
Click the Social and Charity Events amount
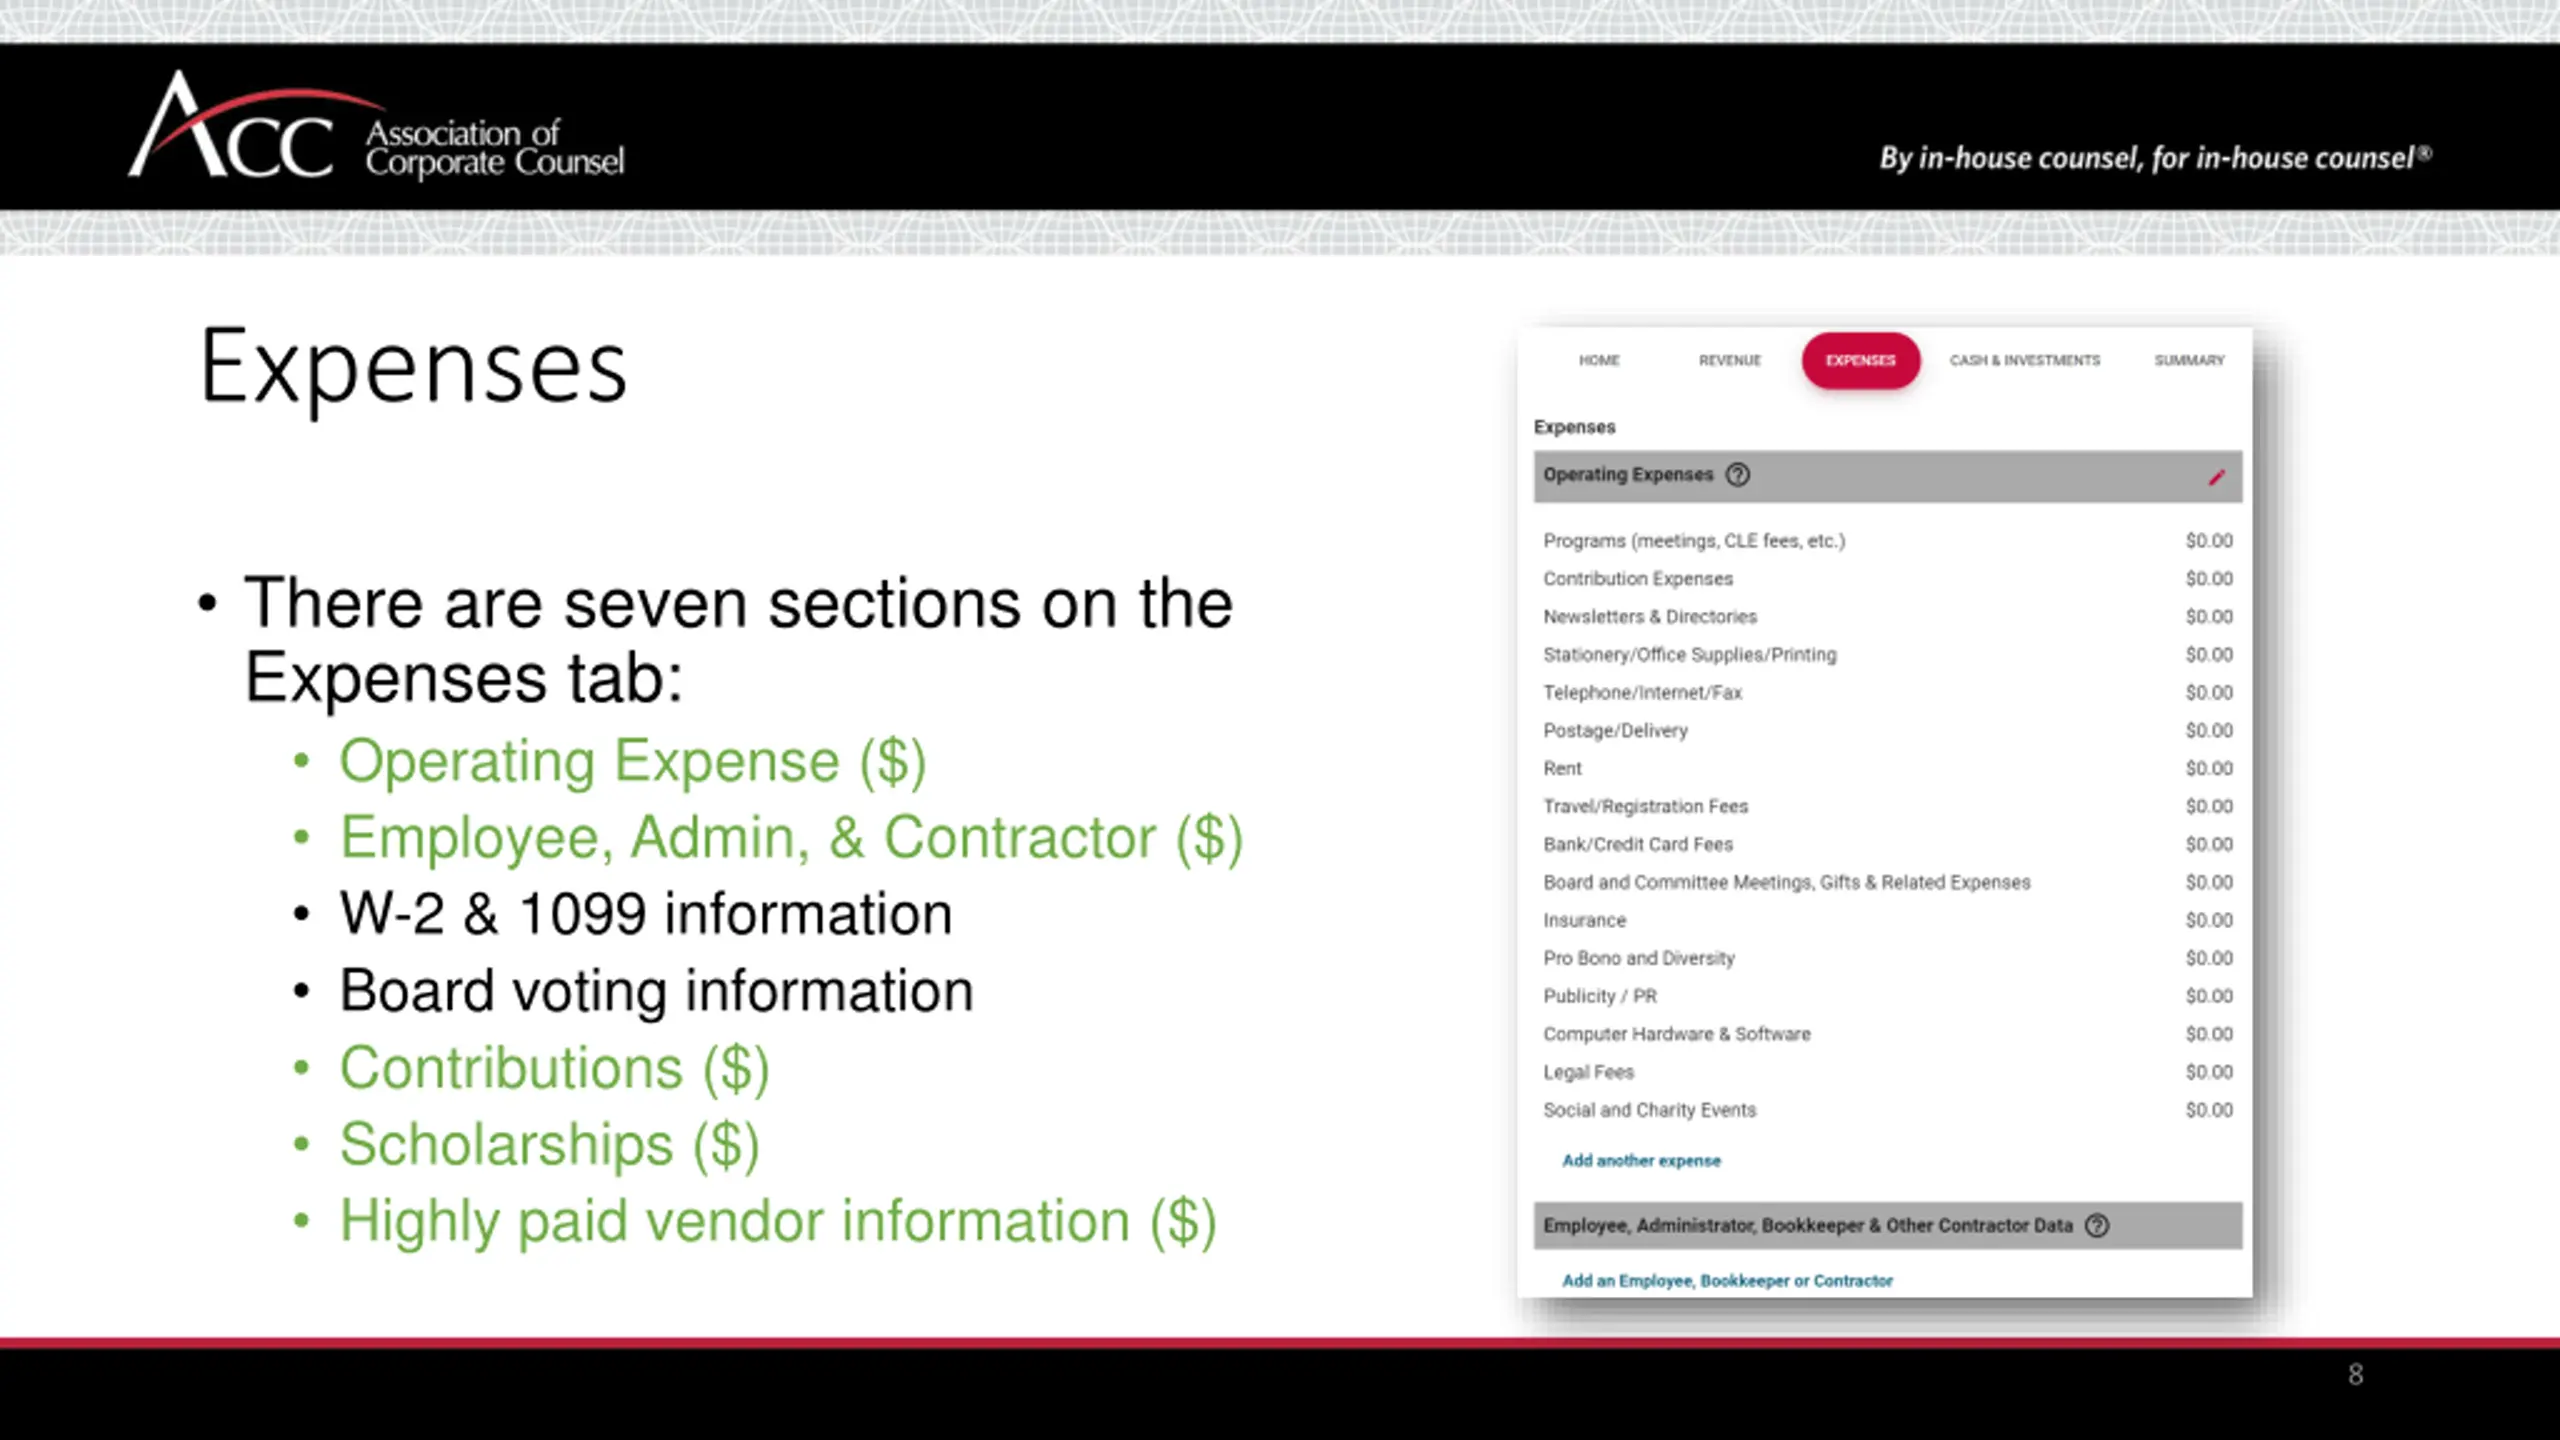point(2208,1110)
